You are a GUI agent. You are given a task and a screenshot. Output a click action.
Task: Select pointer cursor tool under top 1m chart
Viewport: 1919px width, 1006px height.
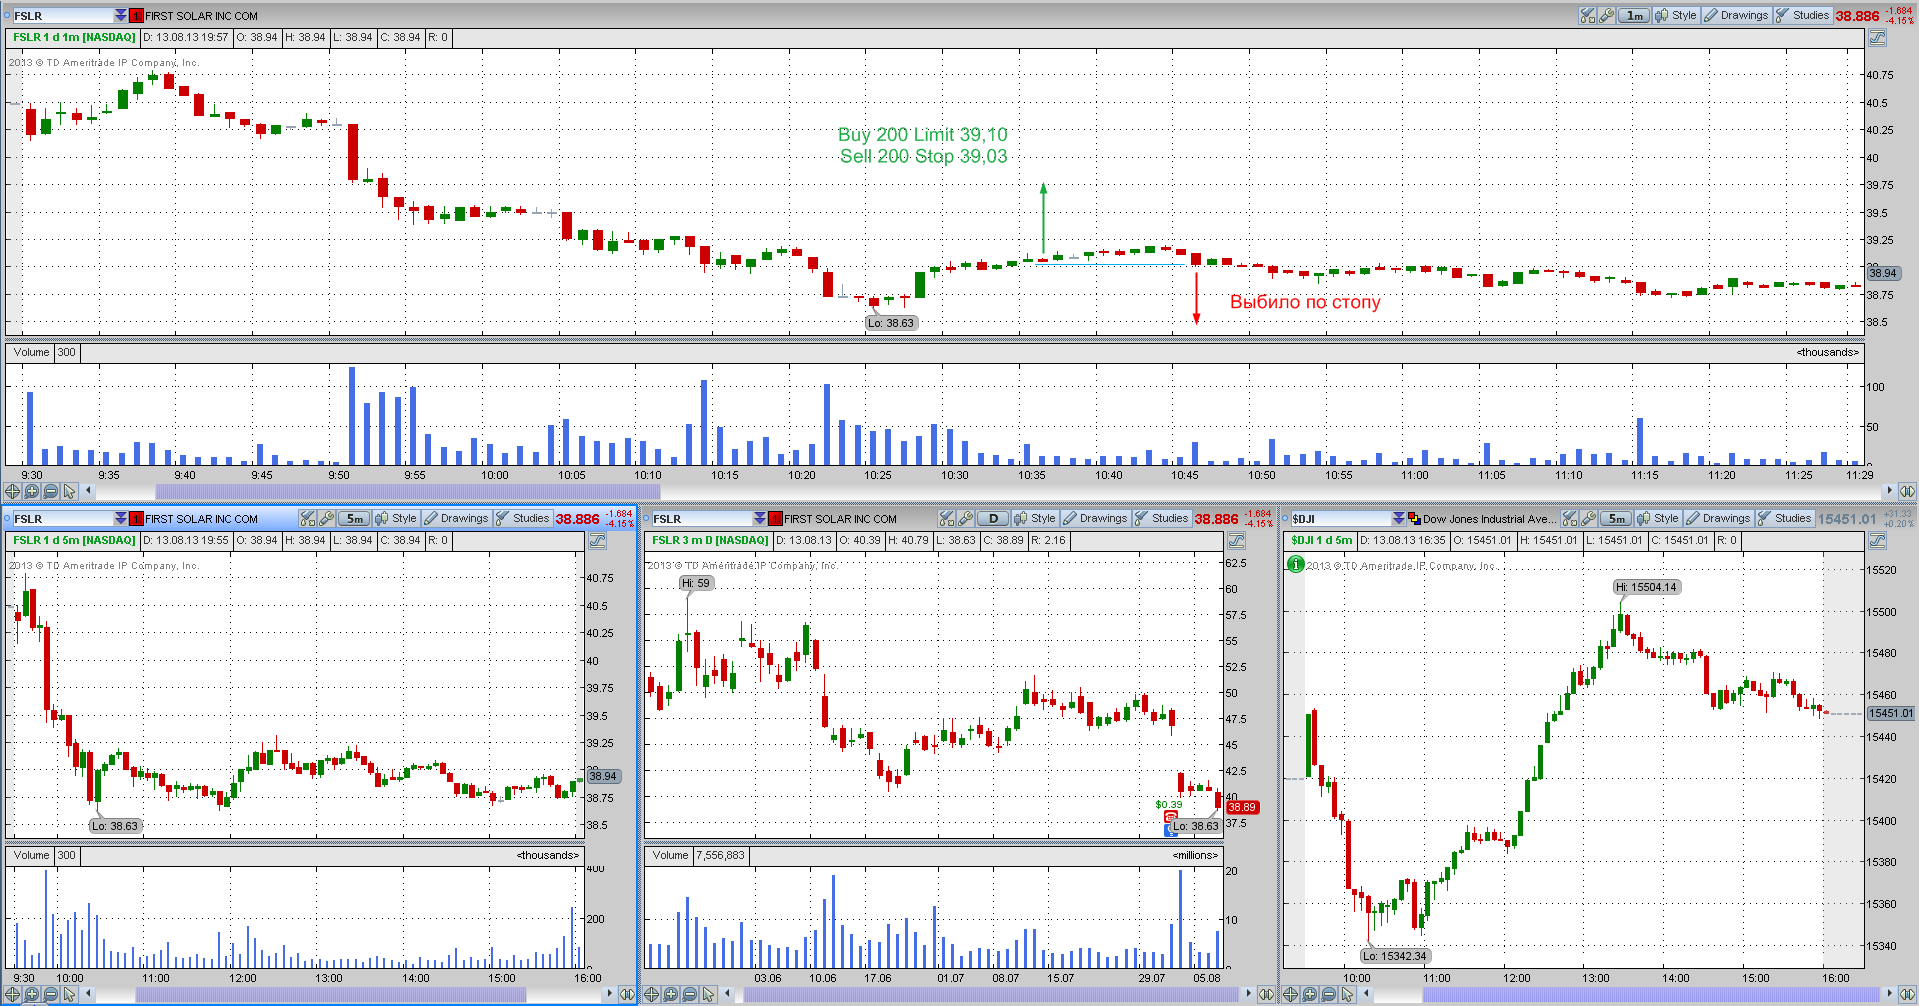tap(70, 491)
